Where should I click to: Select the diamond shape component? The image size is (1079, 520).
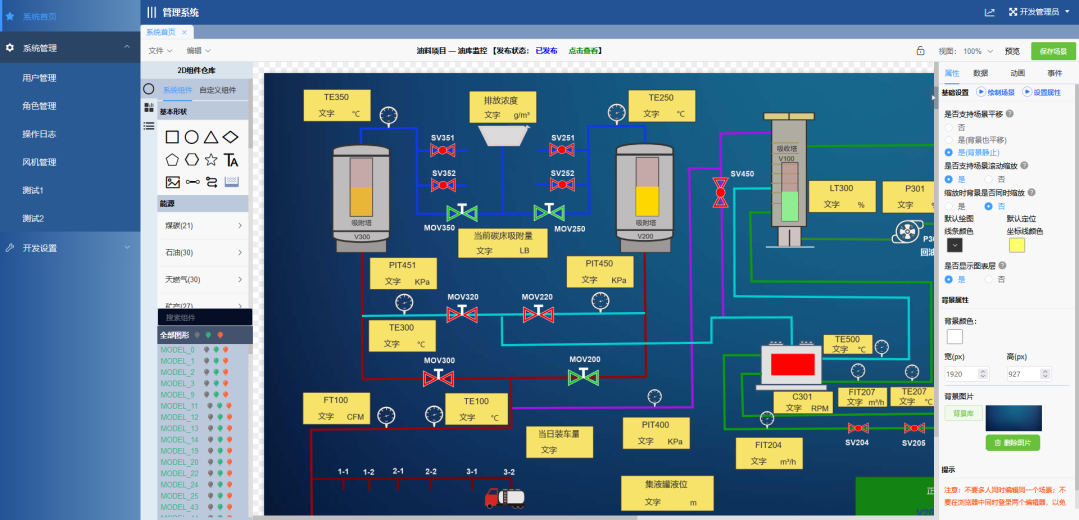tap(231, 137)
